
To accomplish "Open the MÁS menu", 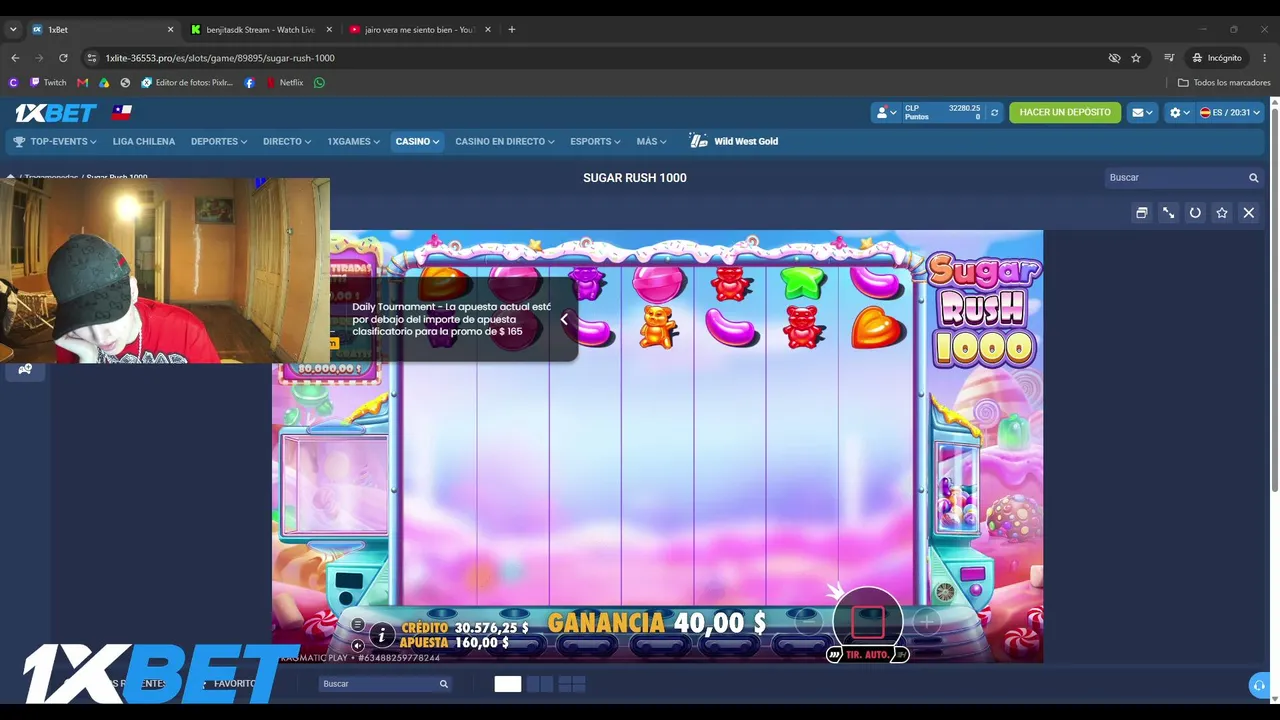I will pyautogui.click(x=651, y=142).
